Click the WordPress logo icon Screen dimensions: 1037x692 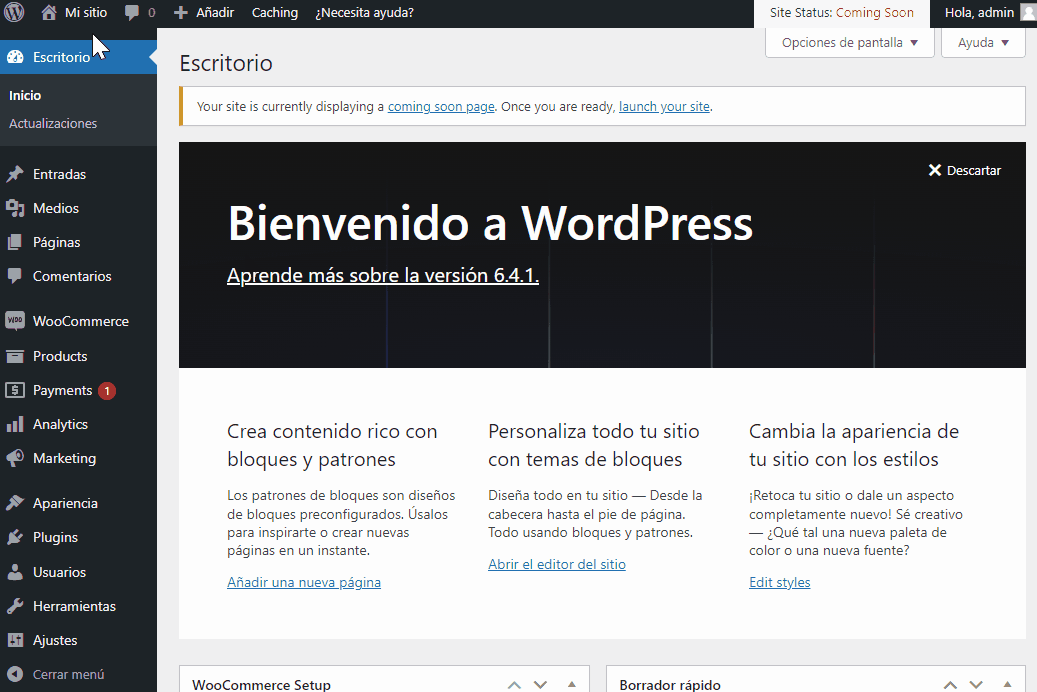click(14, 12)
